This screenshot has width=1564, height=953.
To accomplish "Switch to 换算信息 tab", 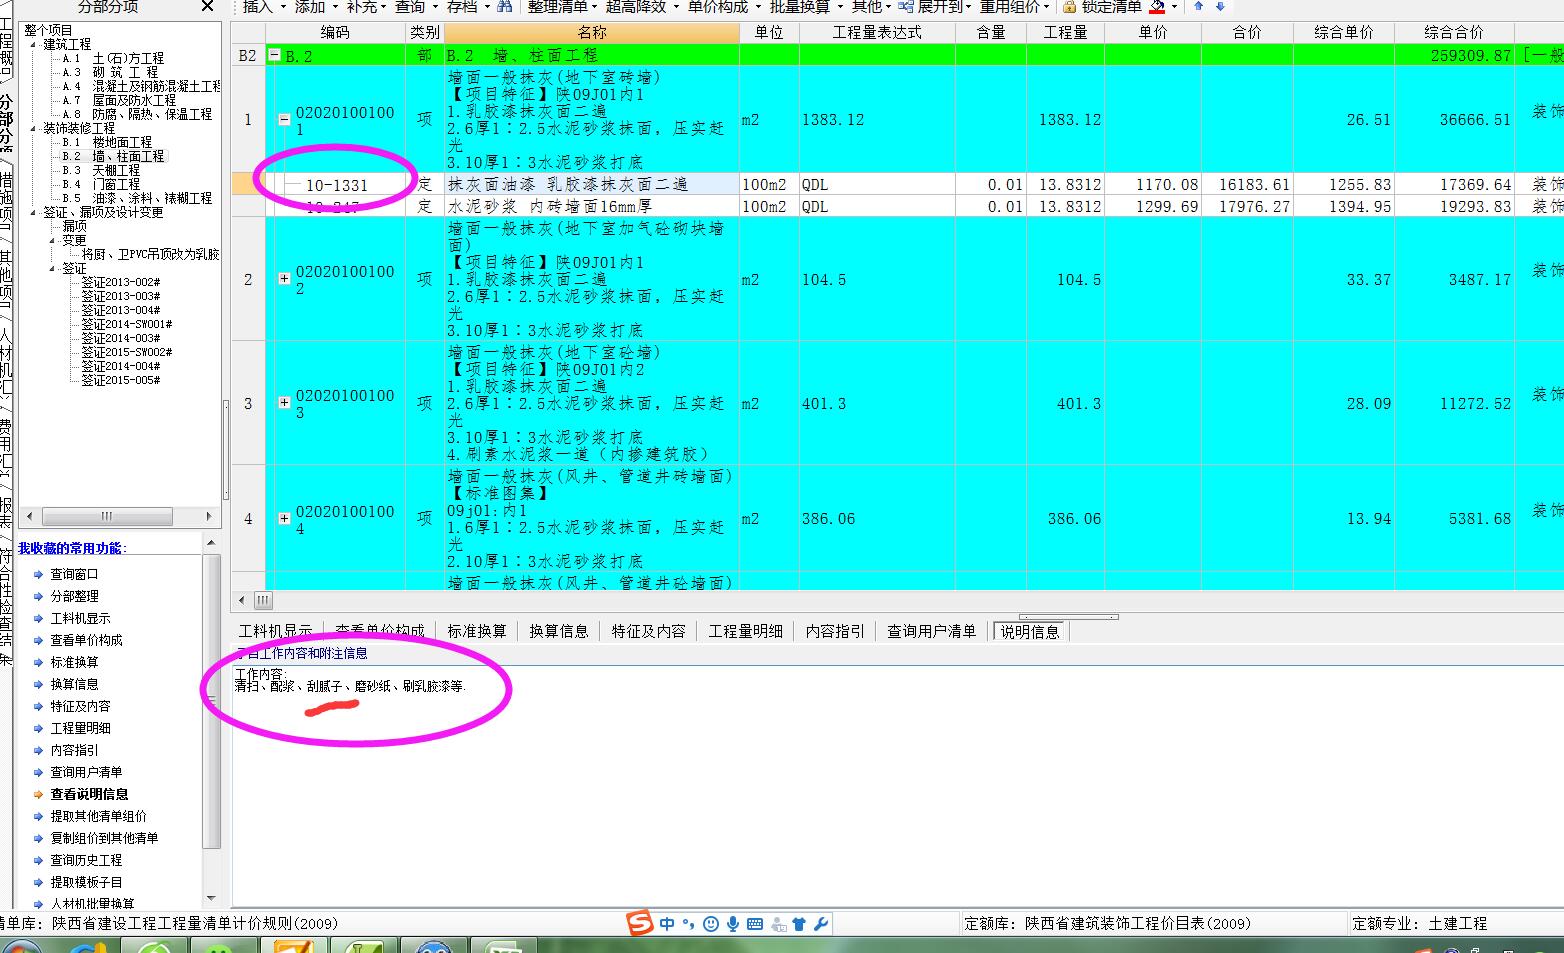I will [558, 631].
